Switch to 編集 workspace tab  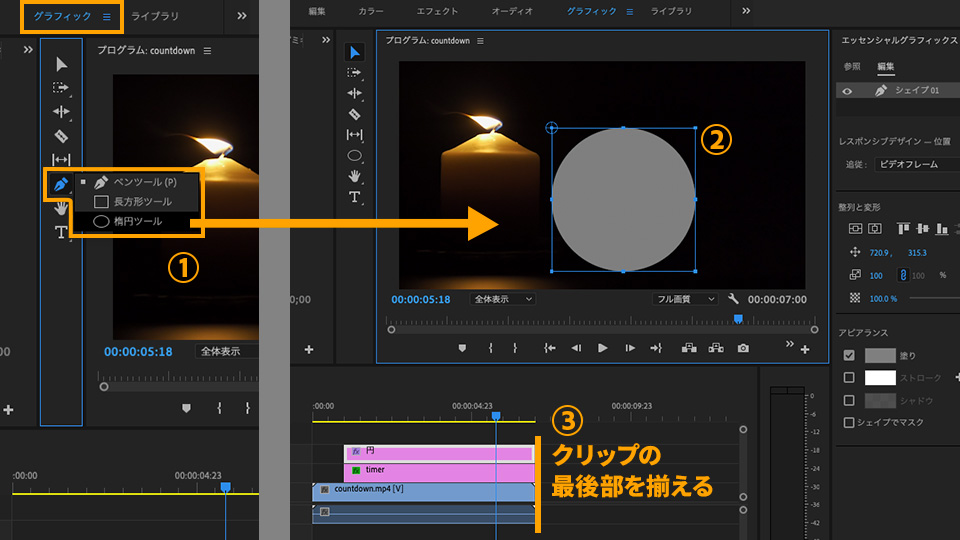click(317, 12)
